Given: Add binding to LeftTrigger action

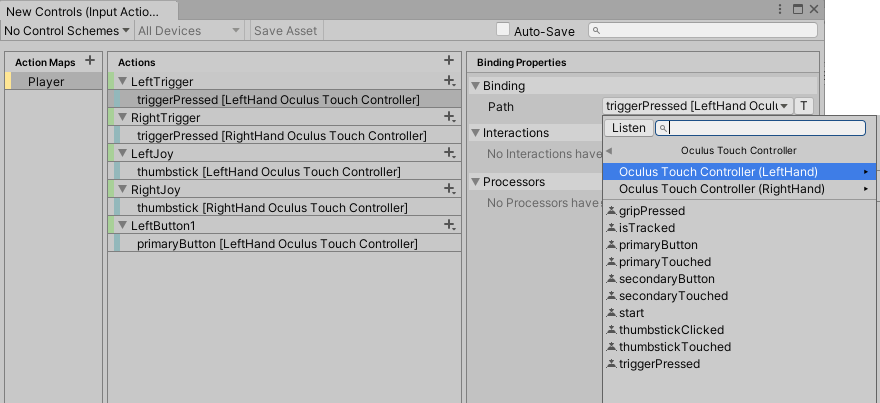Looking at the screenshot, I should [449, 81].
